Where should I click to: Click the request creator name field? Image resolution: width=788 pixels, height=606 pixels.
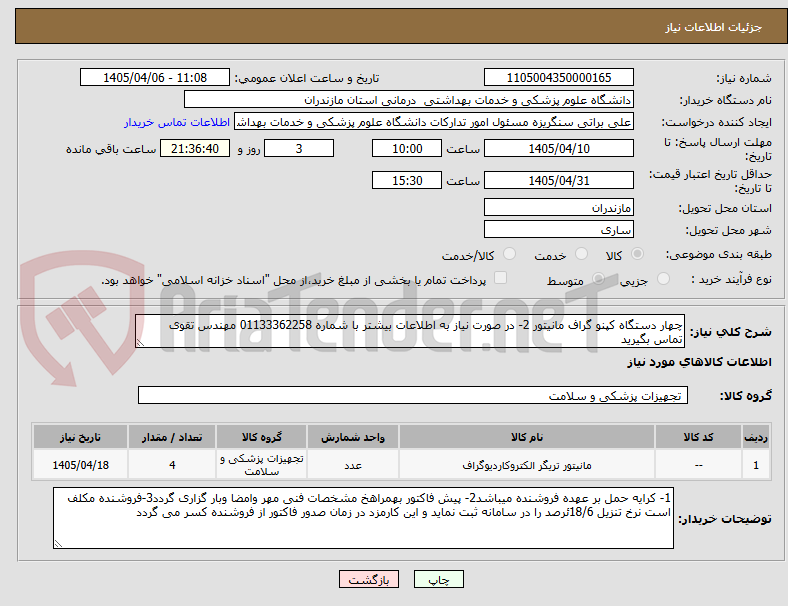[x=434, y=122]
